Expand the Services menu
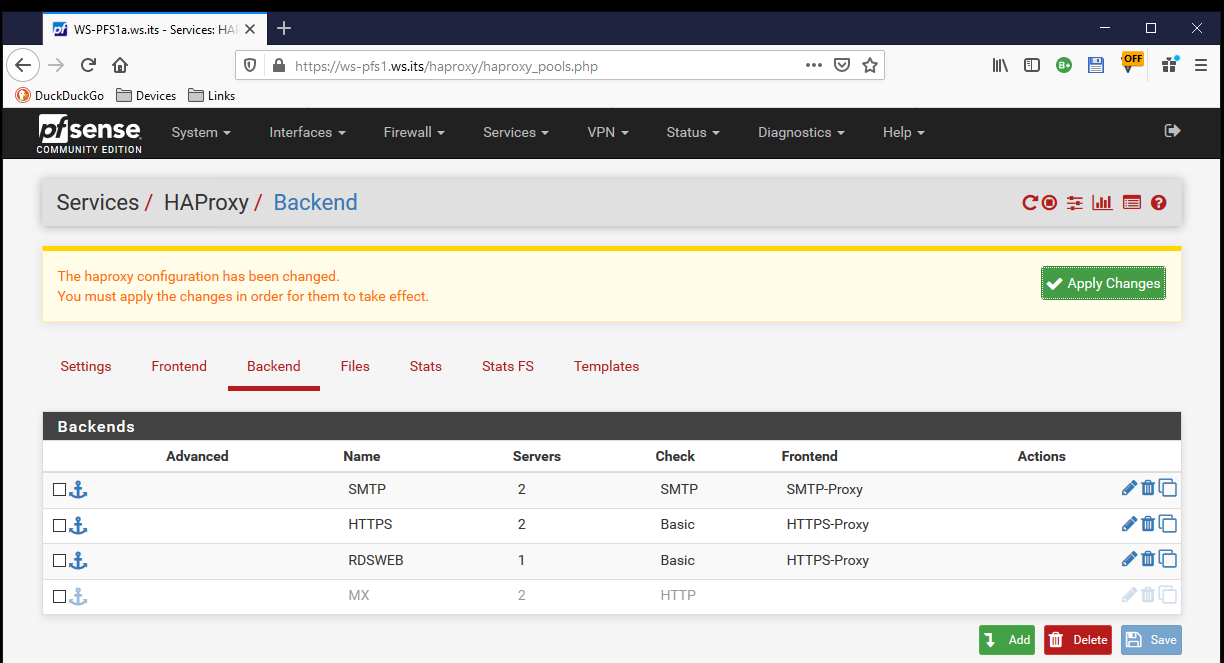The width and height of the screenshot is (1224, 663). point(516,132)
